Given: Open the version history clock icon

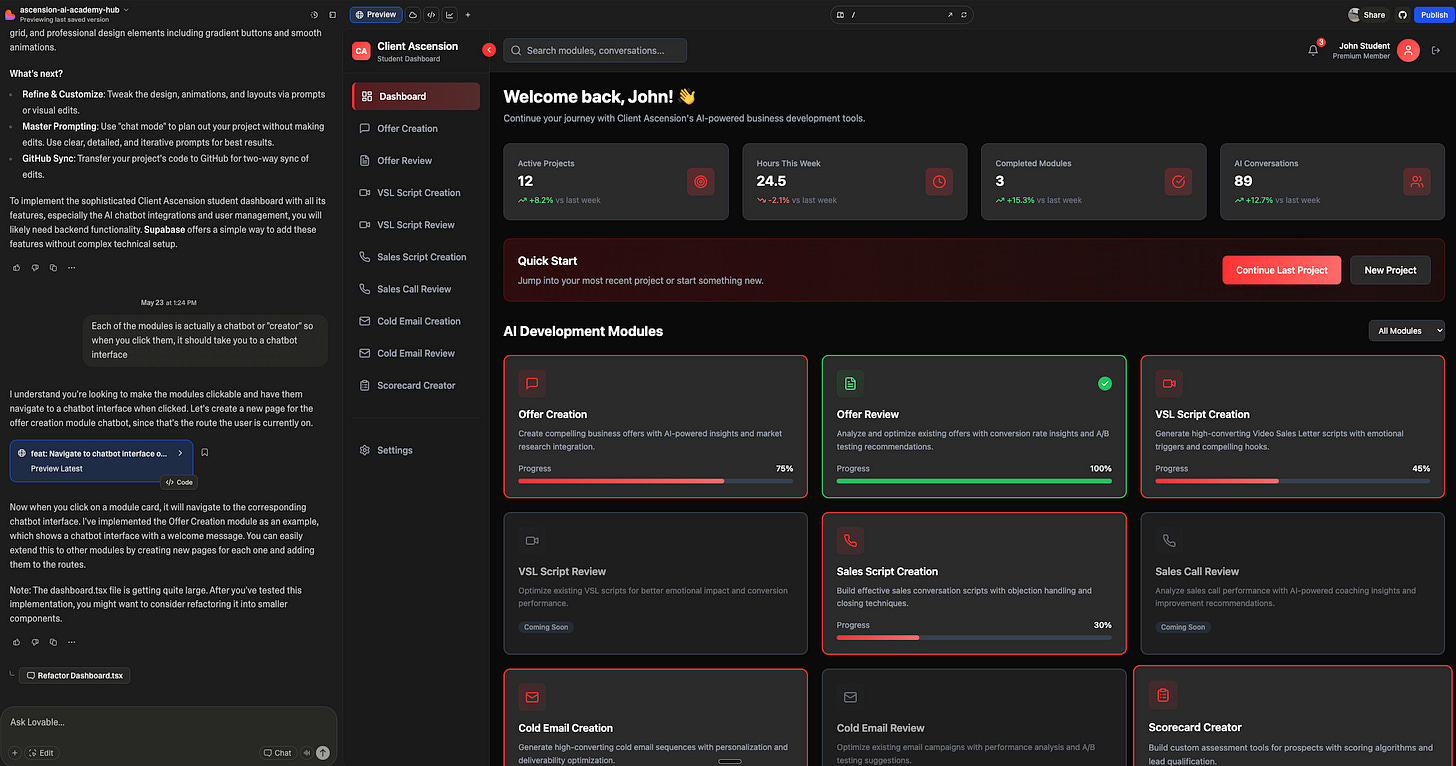Looking at the screenshot, I should tap(314, 15).
